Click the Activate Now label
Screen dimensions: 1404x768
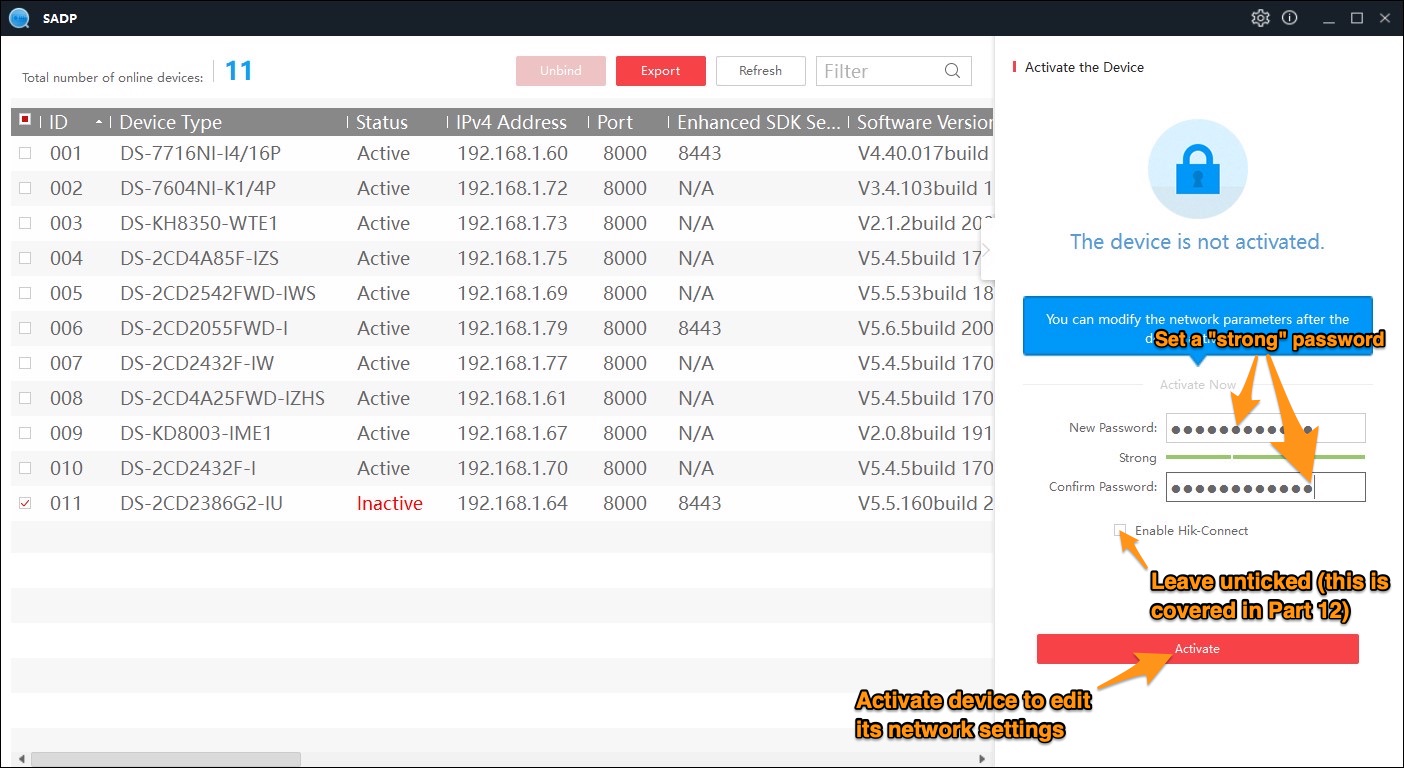coord(1197,384)
